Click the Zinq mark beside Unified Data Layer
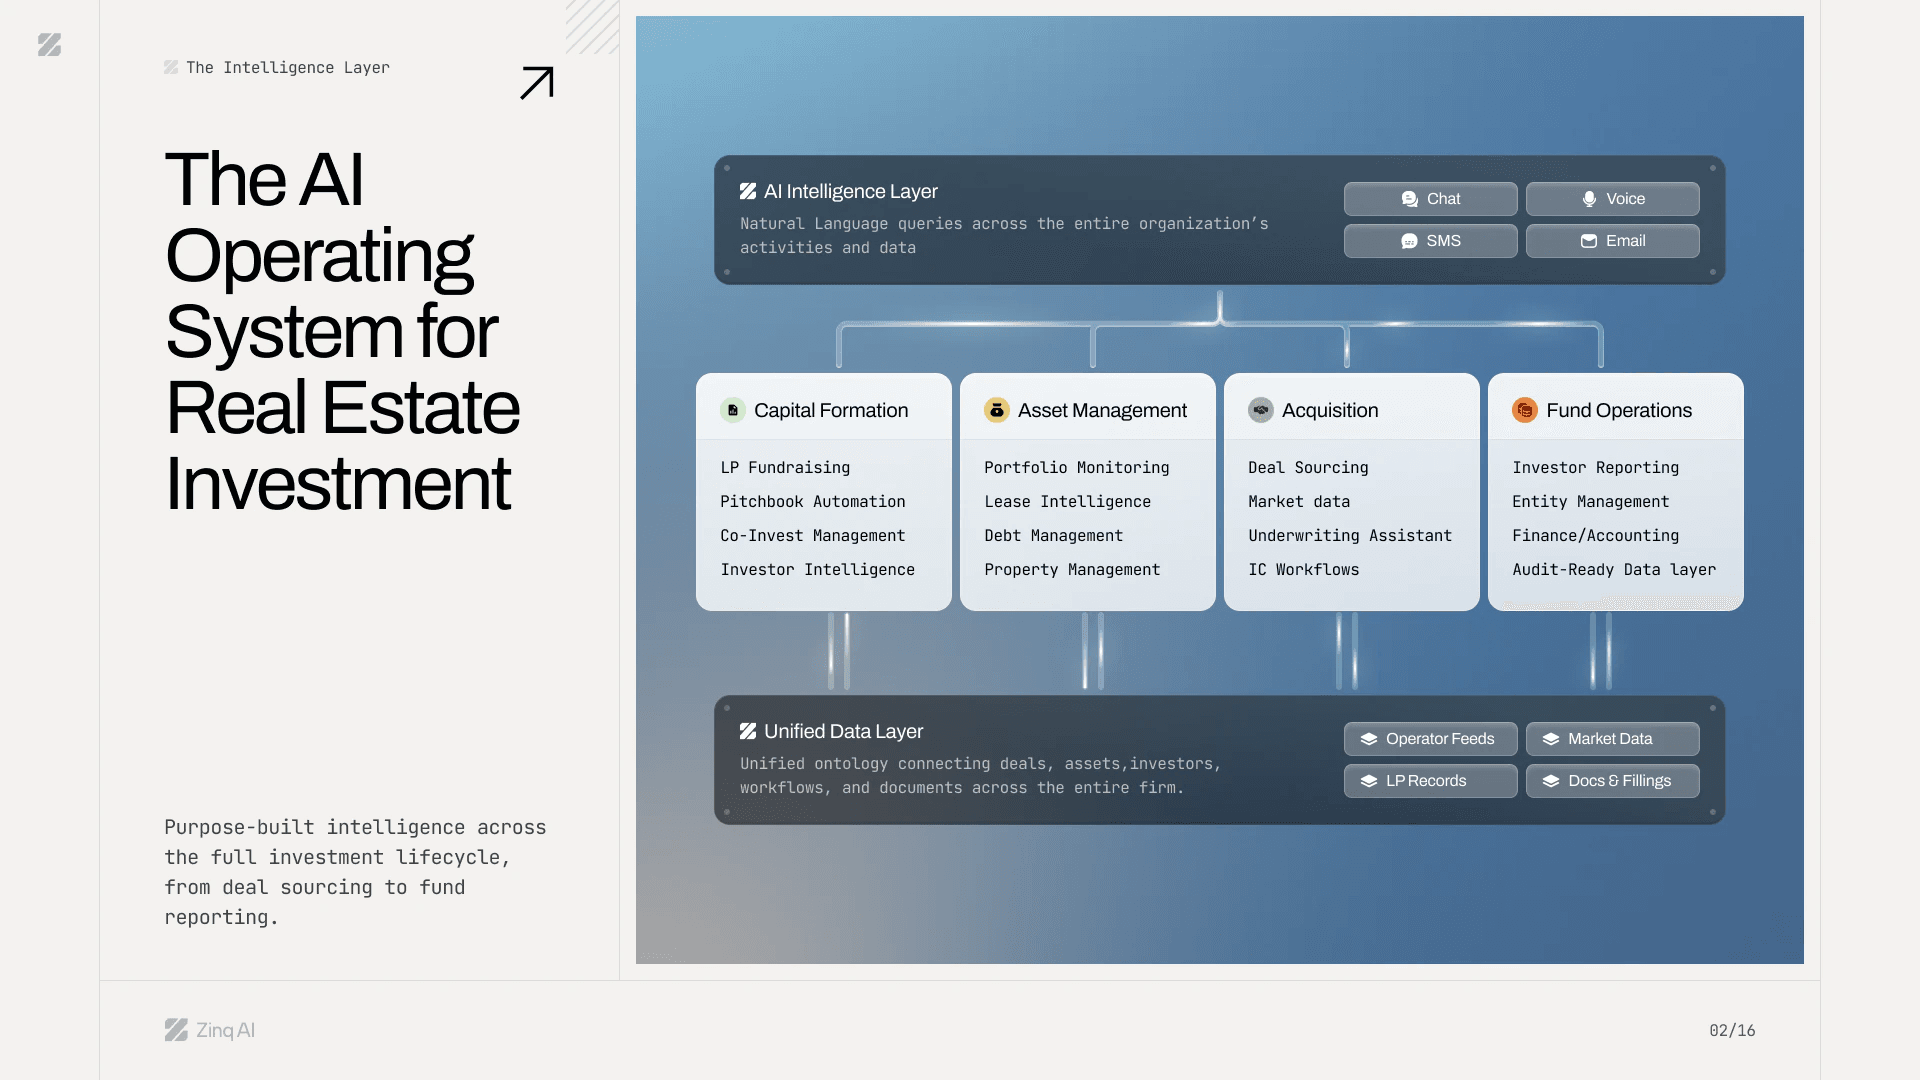 (748, 731)
